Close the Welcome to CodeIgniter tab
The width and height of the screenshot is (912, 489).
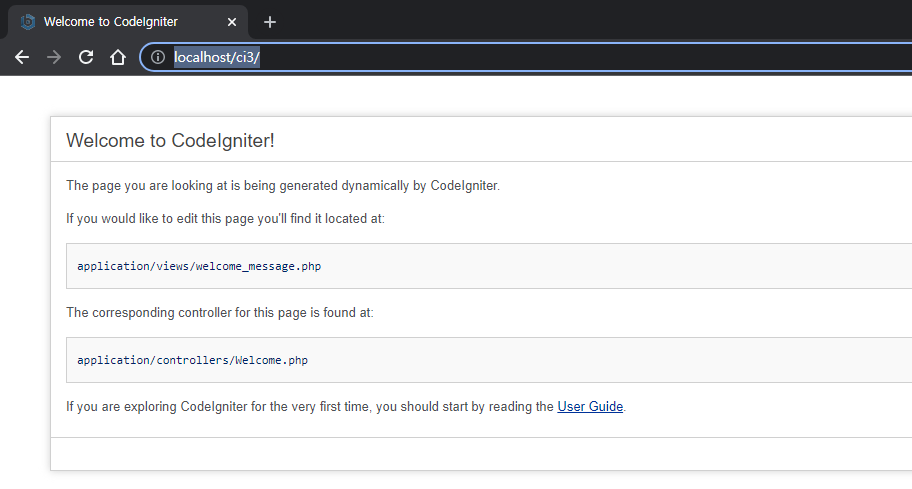click(x=231, y=22)
